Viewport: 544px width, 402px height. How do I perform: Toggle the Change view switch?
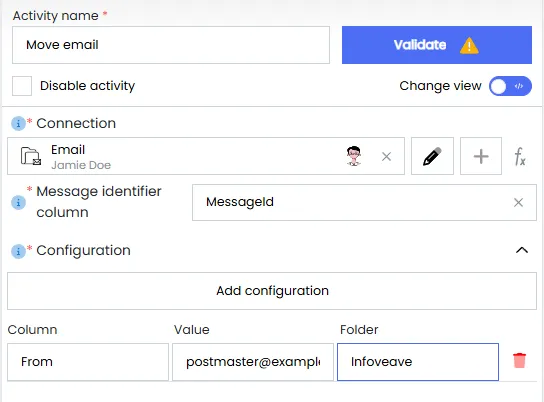(510, 86)
